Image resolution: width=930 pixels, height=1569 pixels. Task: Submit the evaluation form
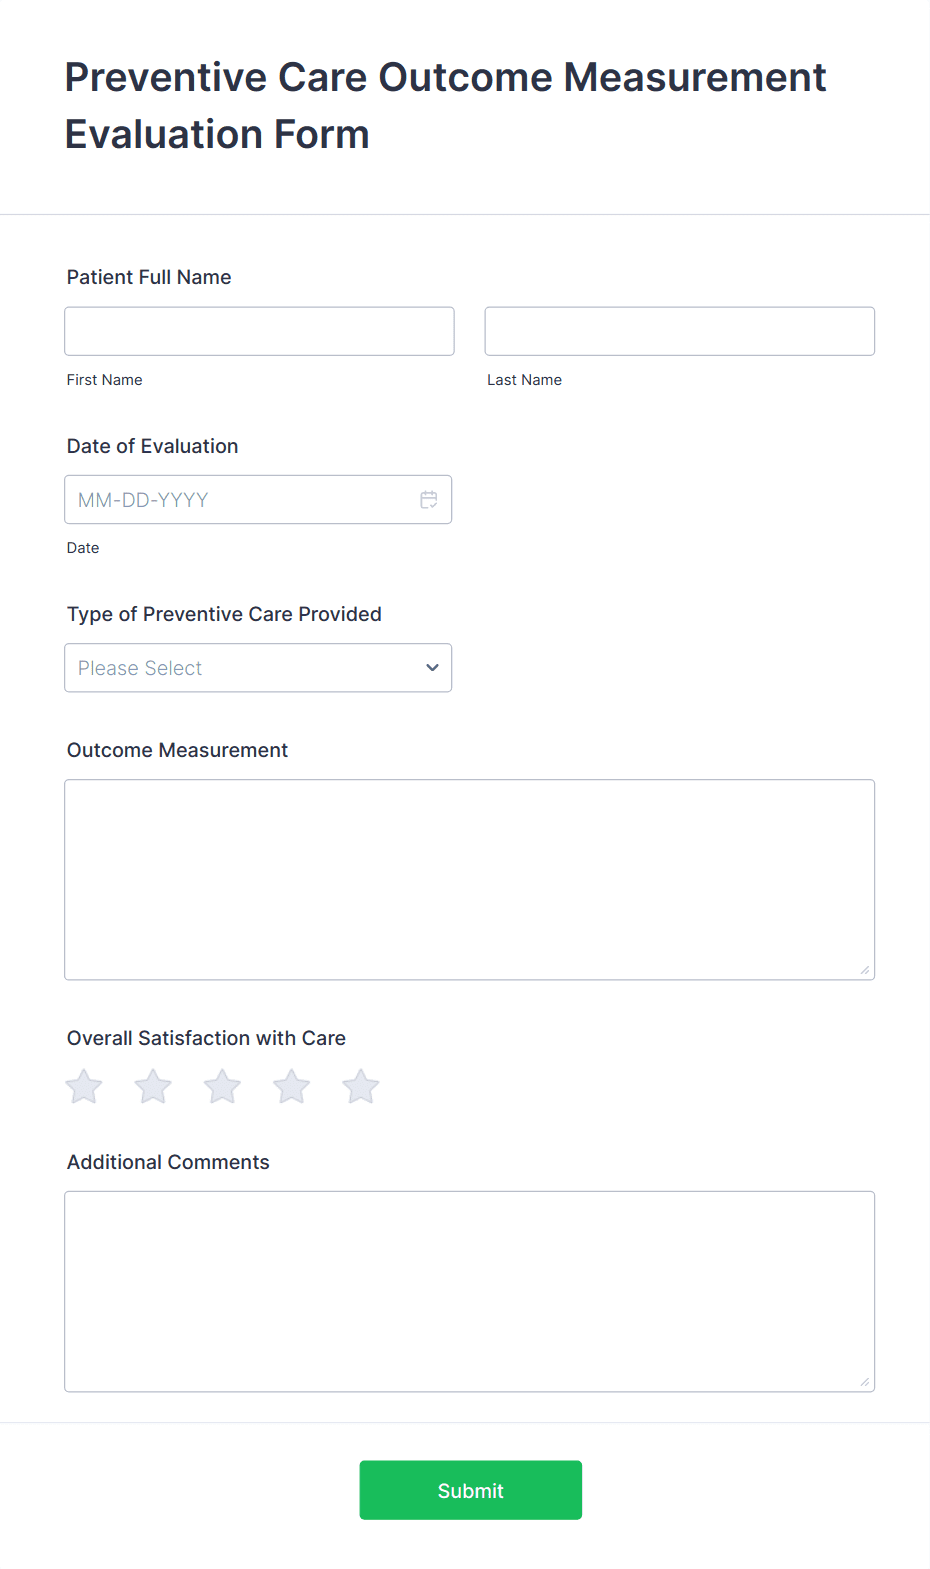pyautogui.click(x=471, y=1490)
